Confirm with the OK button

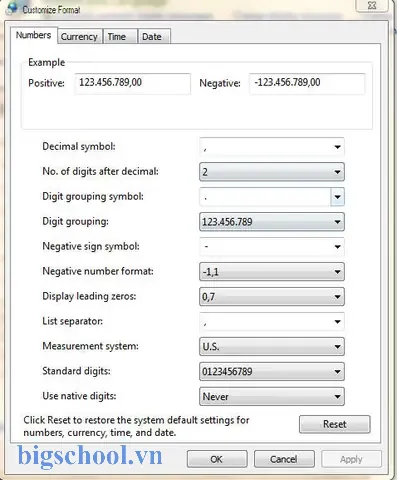(x=217, y=459)
